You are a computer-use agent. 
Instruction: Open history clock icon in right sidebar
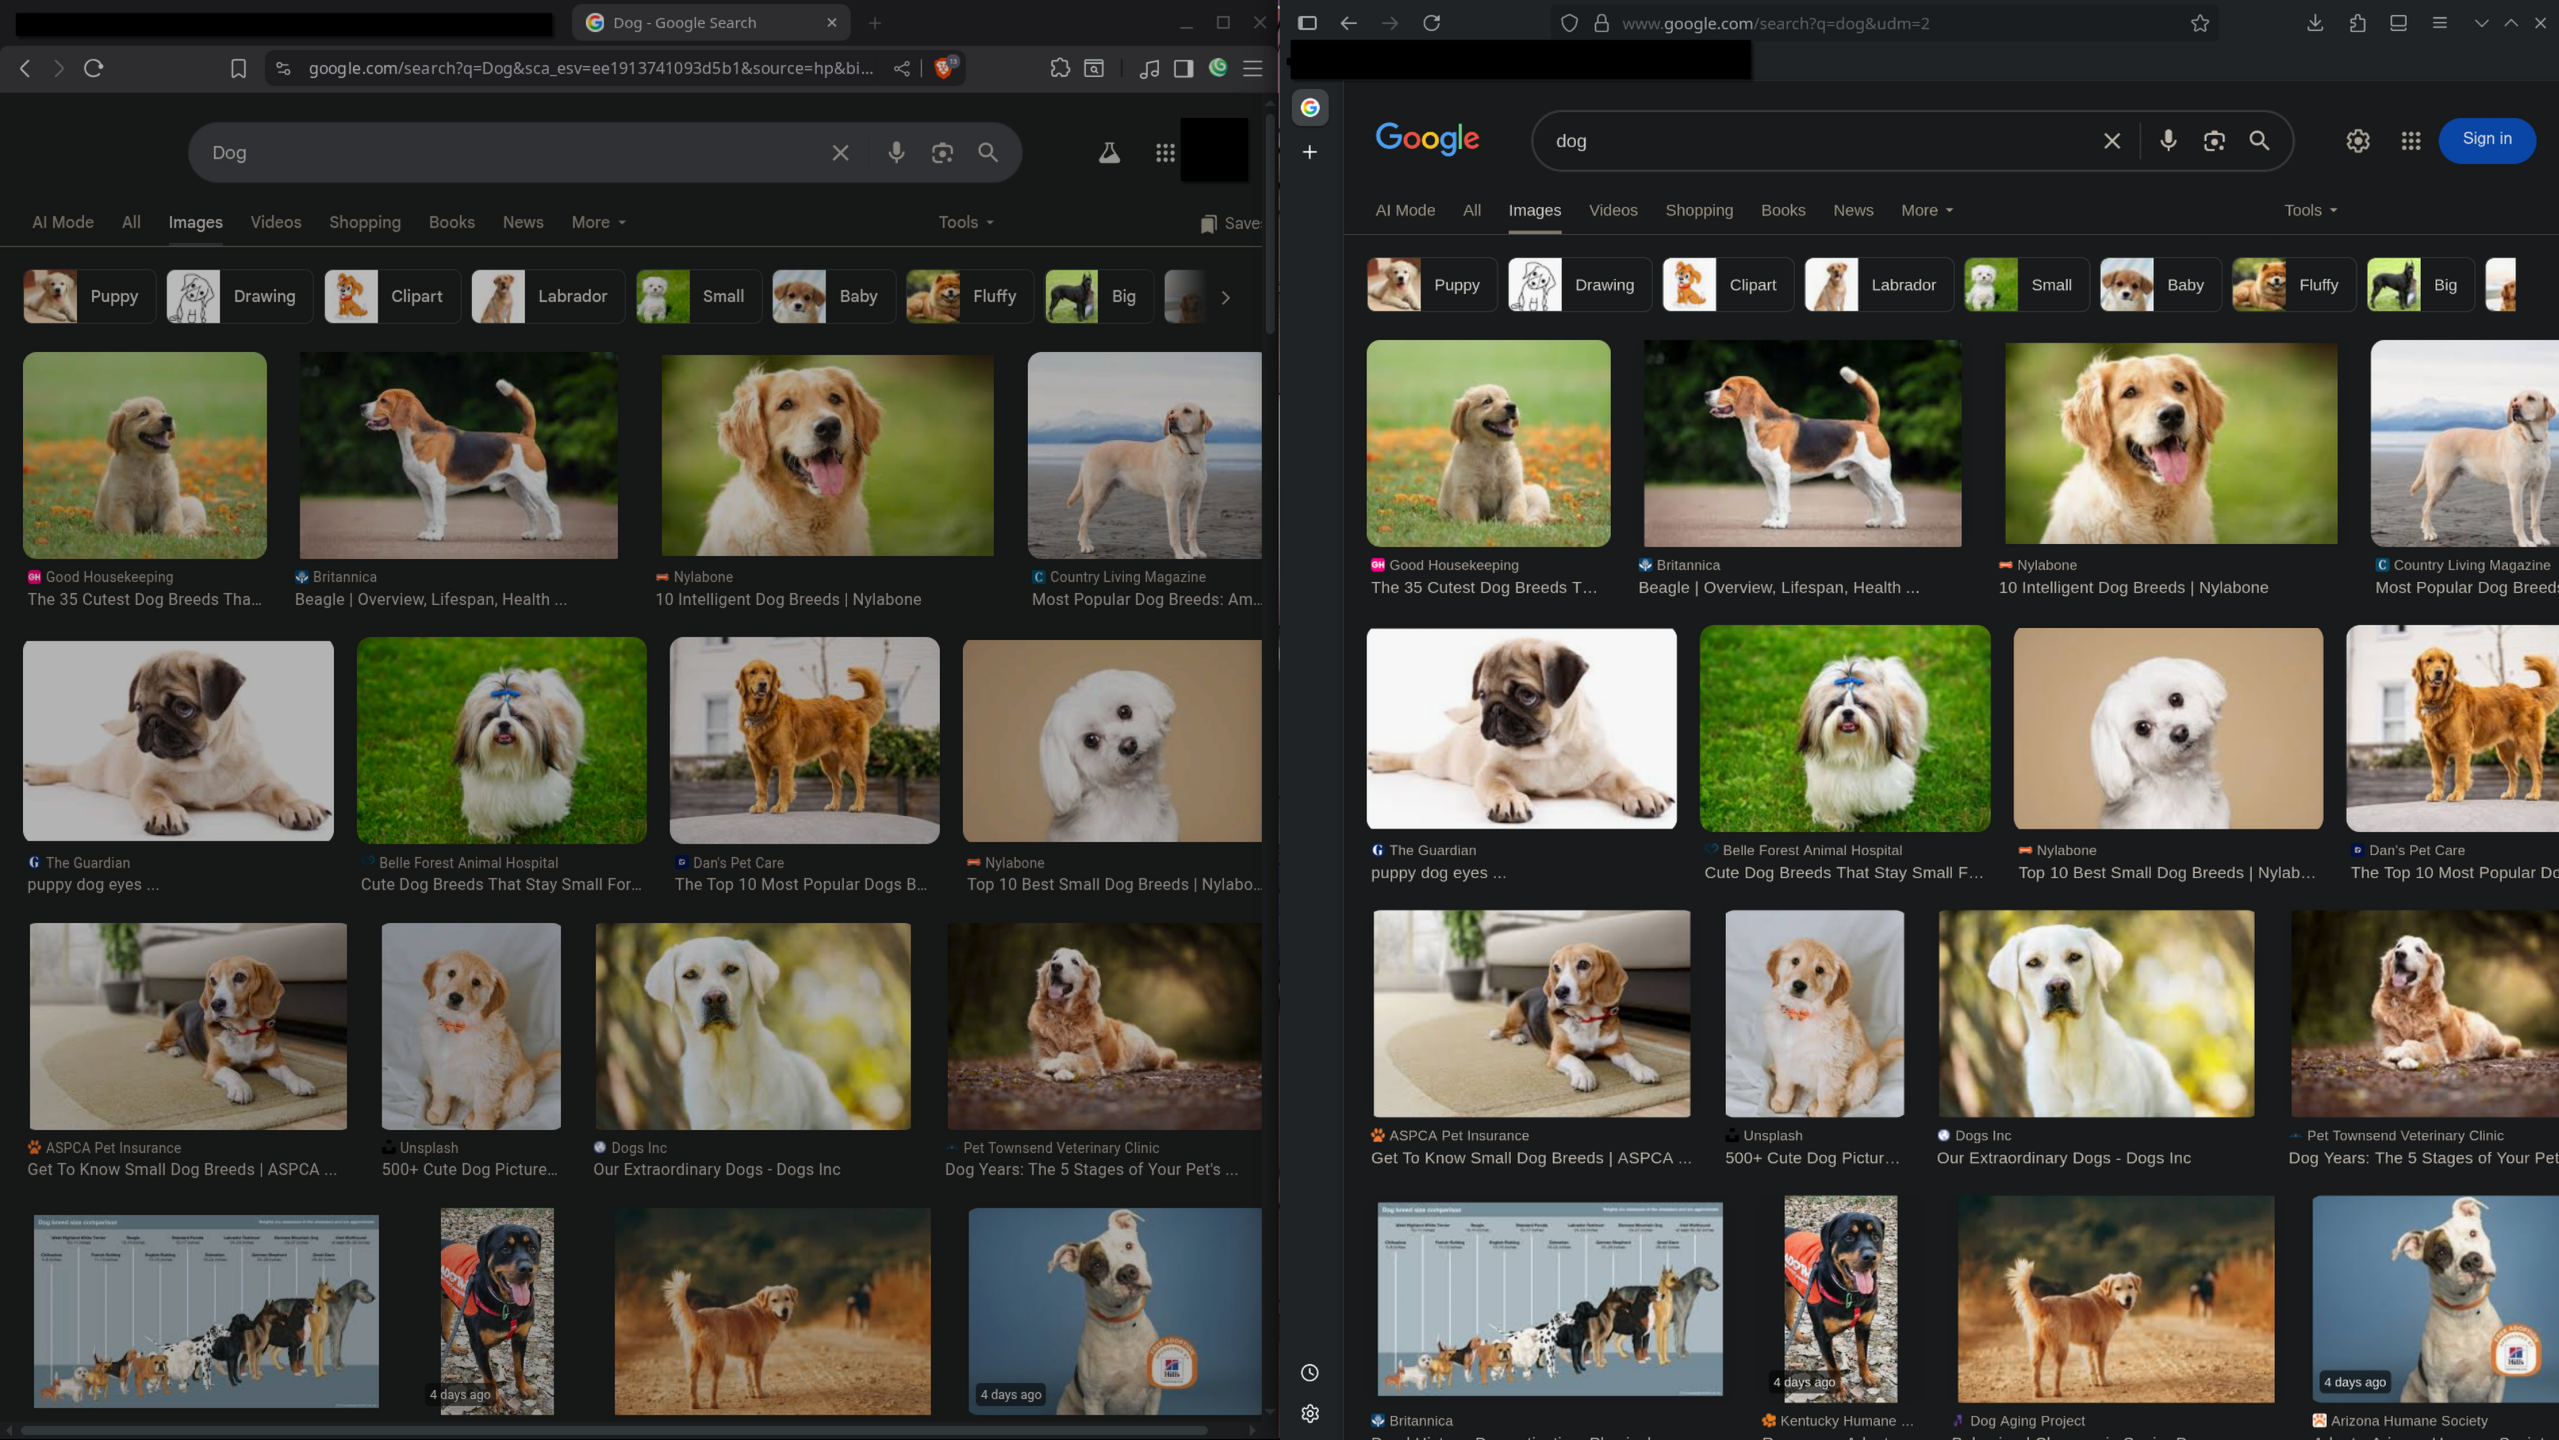click(x=1309, y=1373)
